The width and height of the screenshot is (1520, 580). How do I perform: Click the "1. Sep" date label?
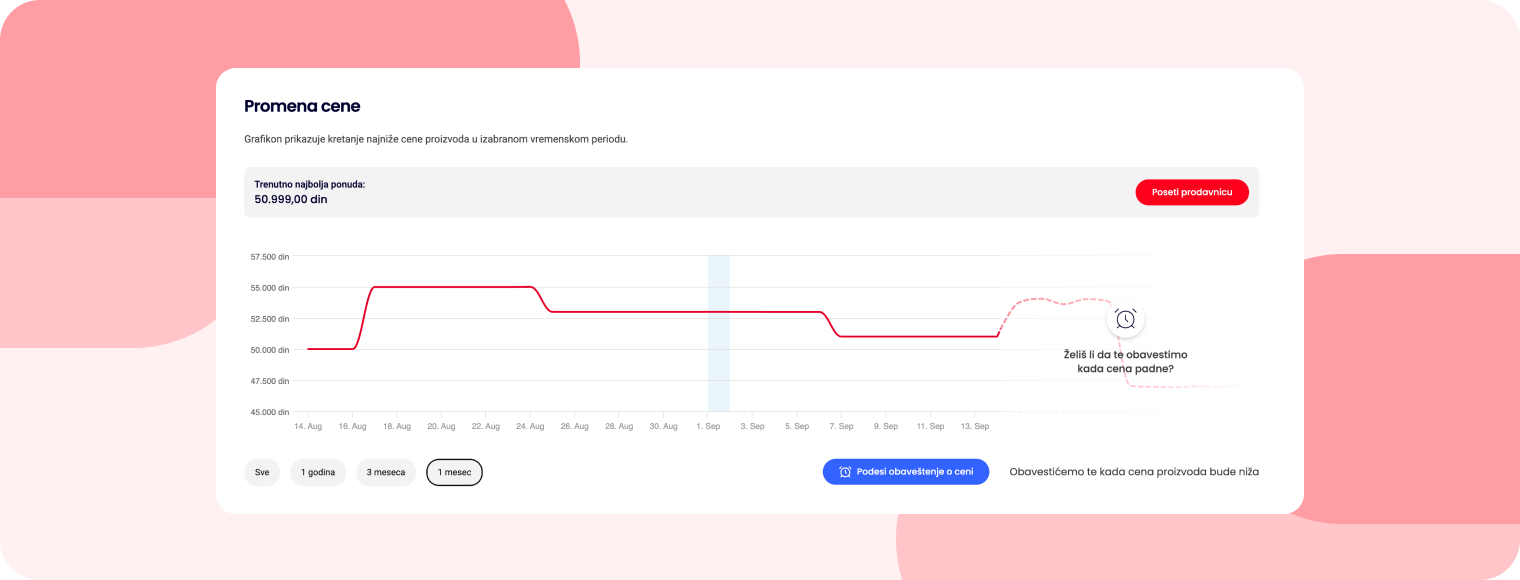click(708, 426)
